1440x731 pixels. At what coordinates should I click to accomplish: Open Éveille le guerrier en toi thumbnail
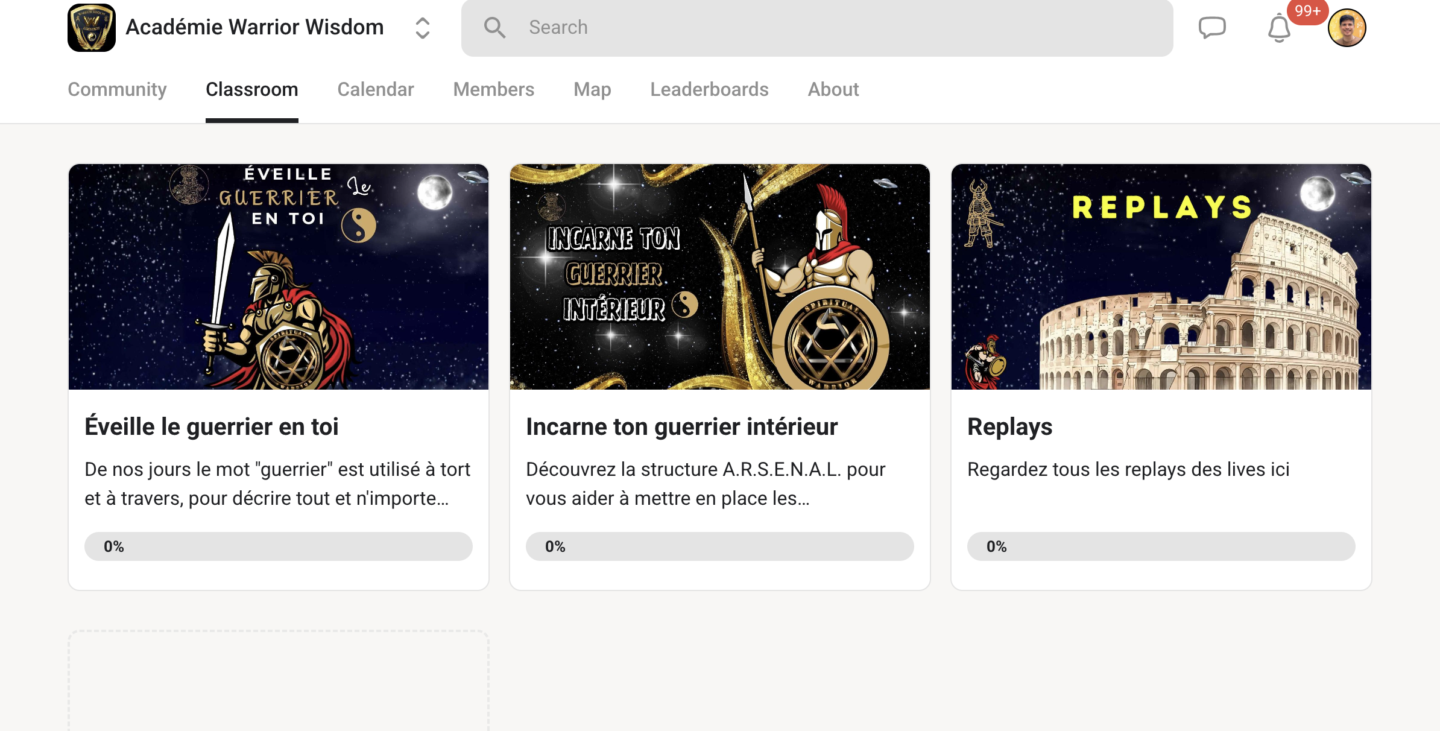[278, 277]
